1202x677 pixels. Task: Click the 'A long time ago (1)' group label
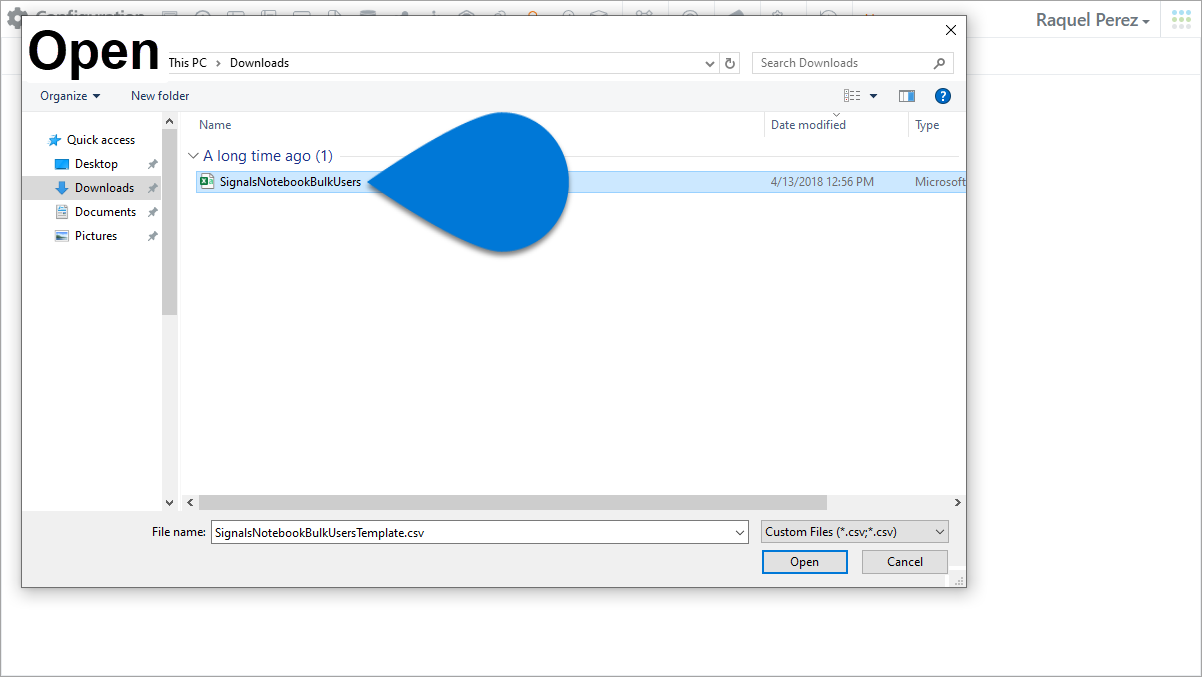[268, 156]
